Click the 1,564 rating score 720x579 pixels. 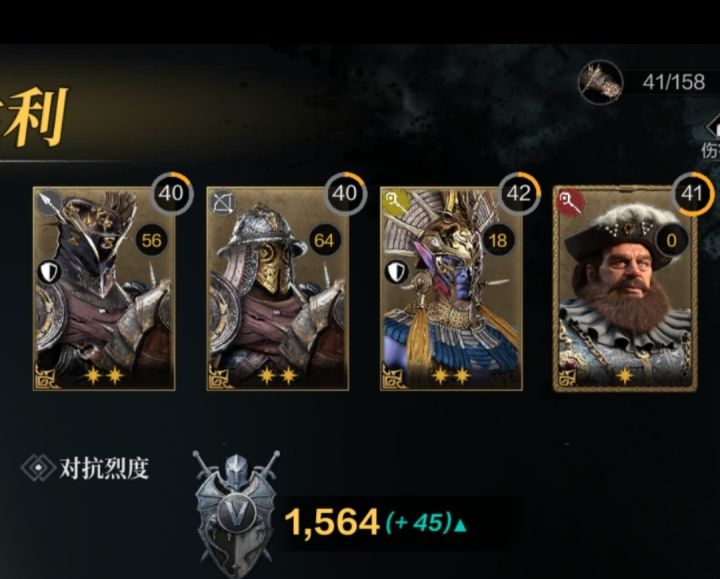[x=332, y=522]
